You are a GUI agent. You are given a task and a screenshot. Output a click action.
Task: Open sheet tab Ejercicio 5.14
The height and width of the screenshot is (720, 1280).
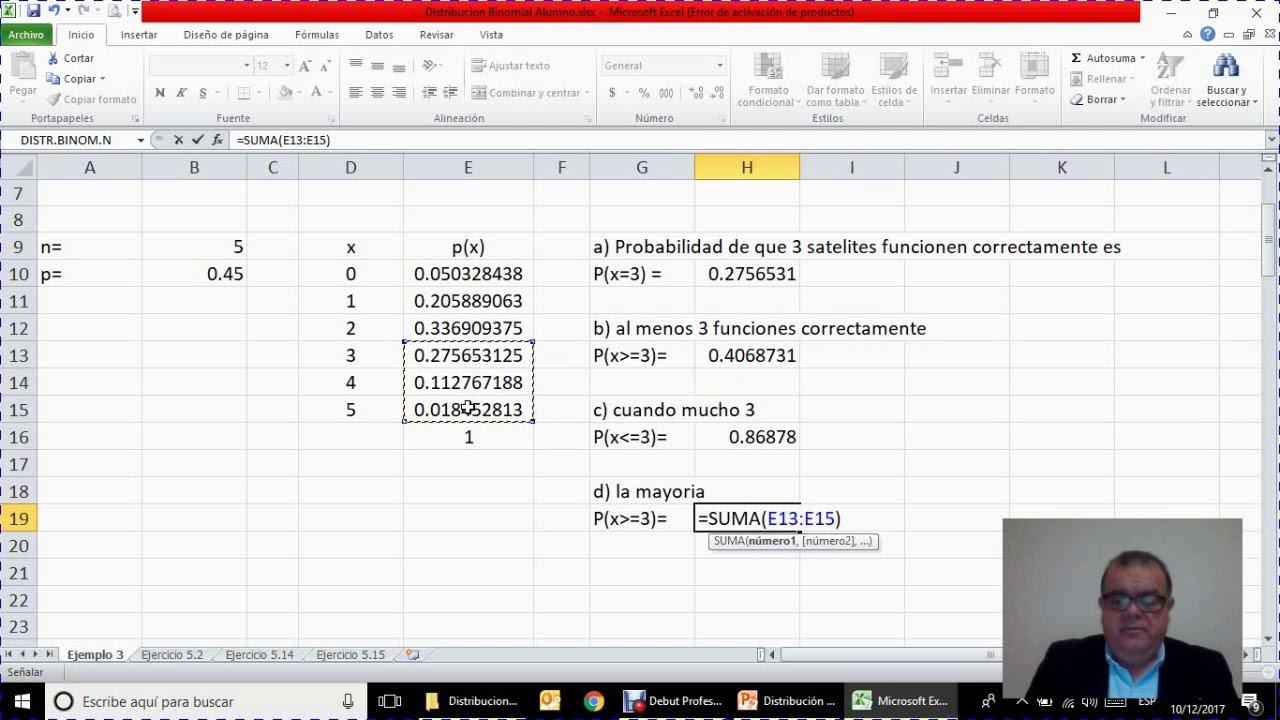click(x=259, y=655)
